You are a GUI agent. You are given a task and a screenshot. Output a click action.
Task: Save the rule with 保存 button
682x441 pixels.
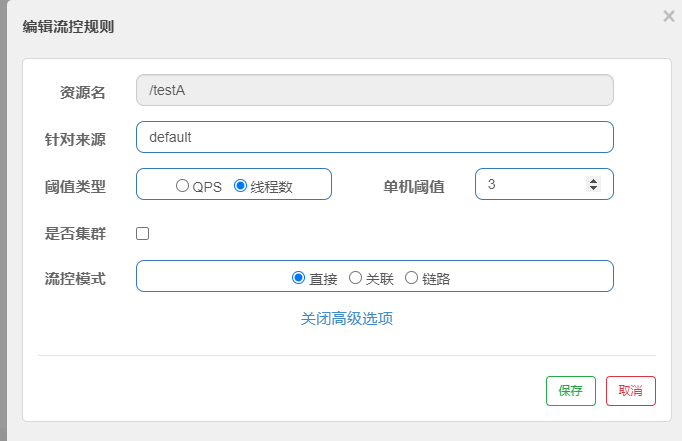(571, 391)
